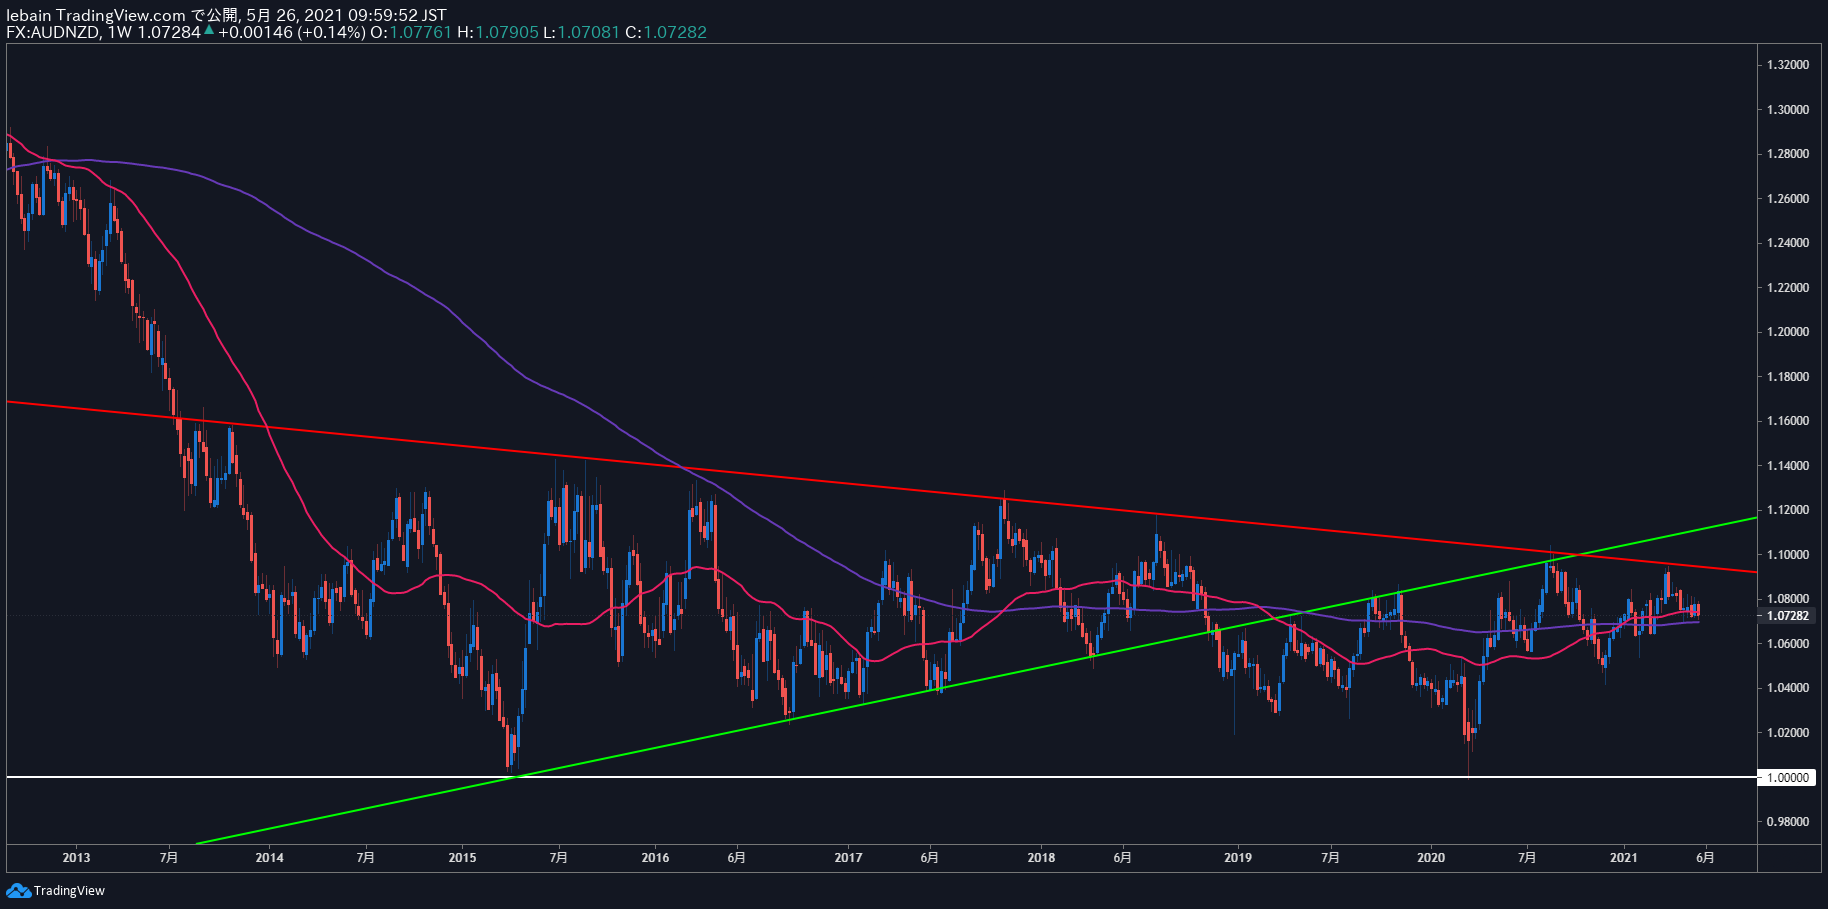Click the FX:AUDNZD symbol label
The width and height of the screenshot is (1828, 909).
tap(53, 32)
